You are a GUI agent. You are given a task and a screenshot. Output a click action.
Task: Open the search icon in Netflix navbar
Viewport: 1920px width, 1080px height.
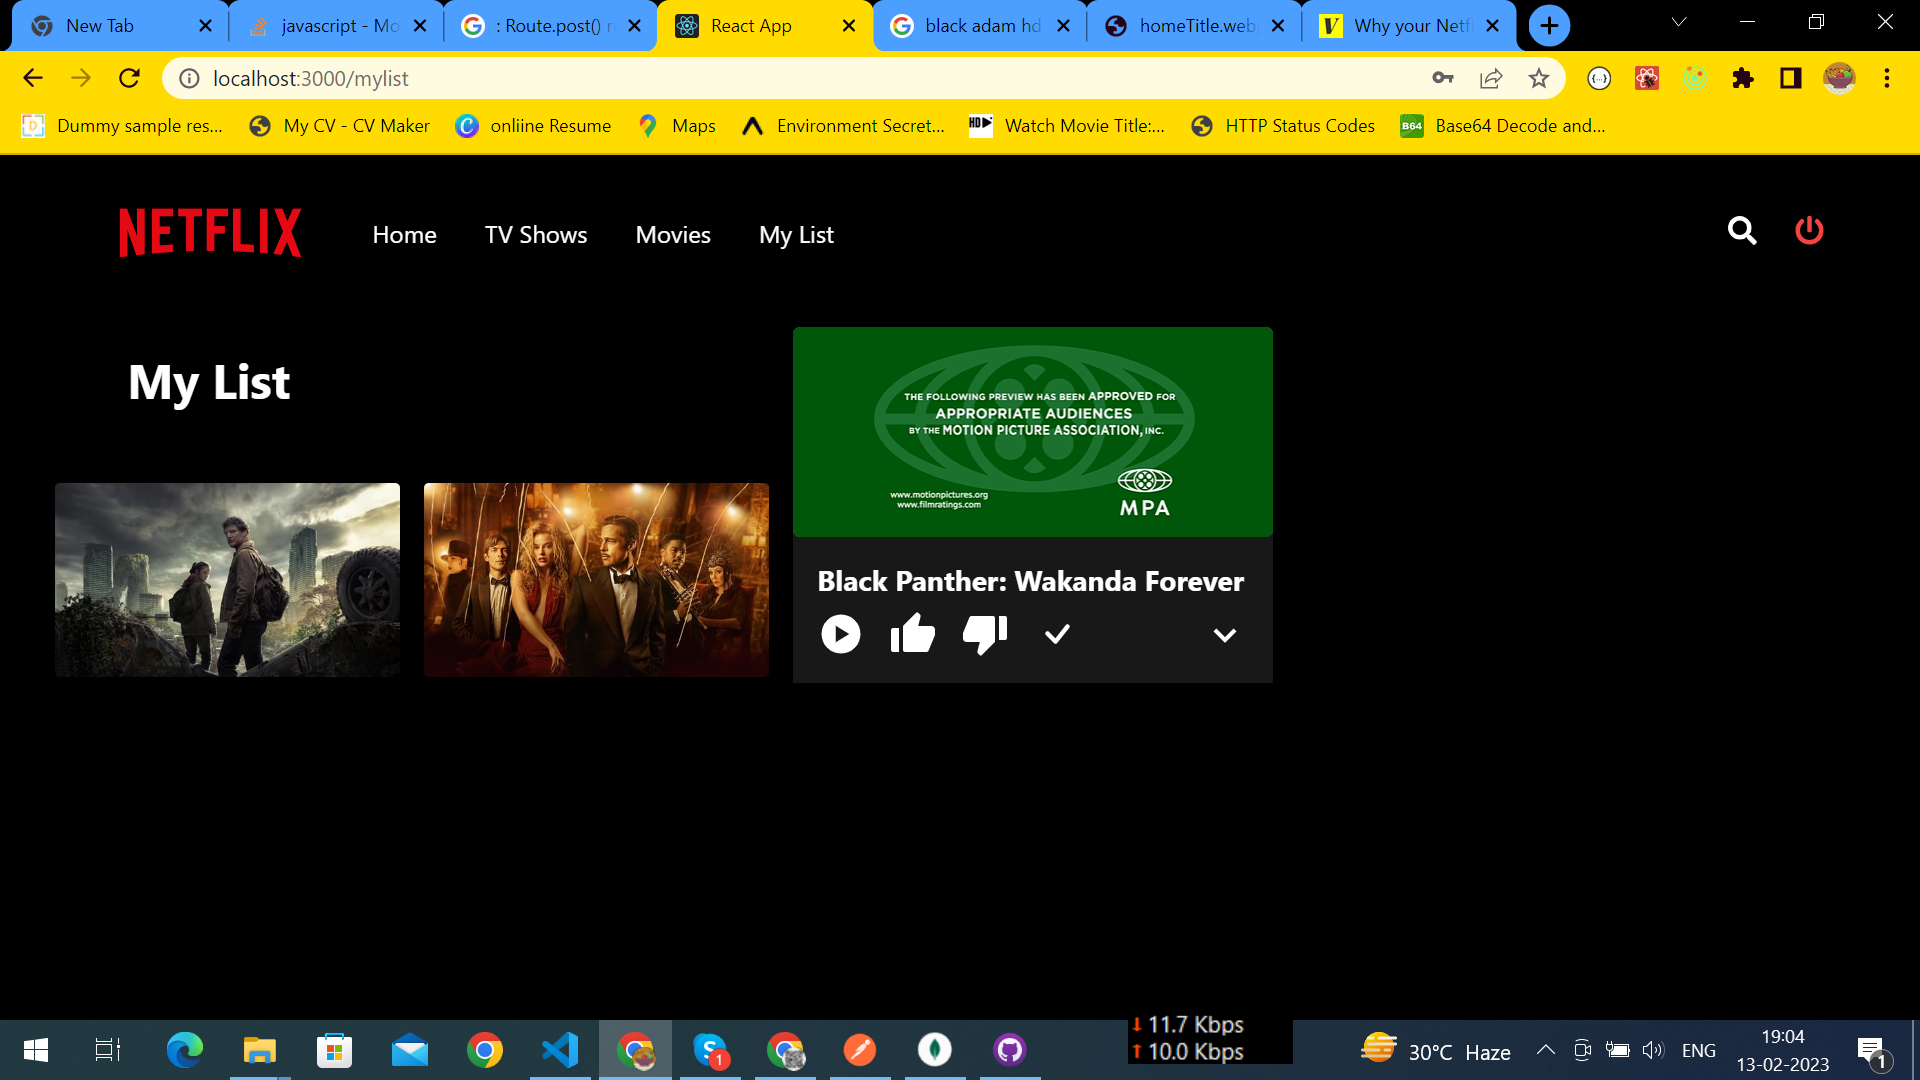[x=1742, y=231]
